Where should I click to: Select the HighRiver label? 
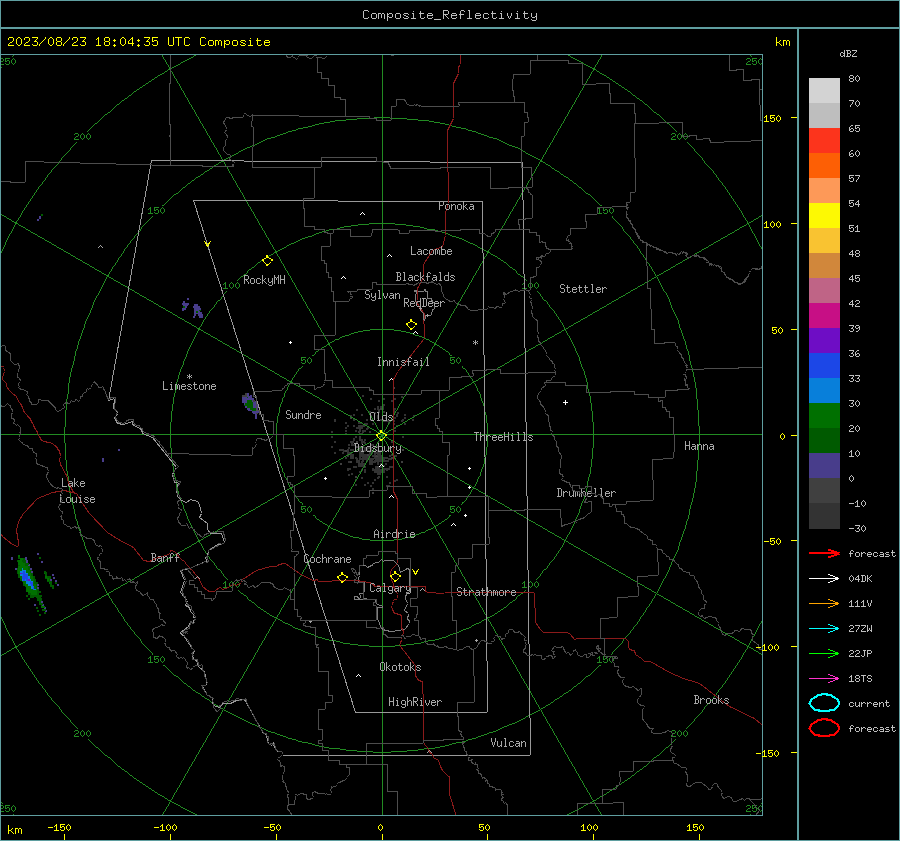coord(415,702)
